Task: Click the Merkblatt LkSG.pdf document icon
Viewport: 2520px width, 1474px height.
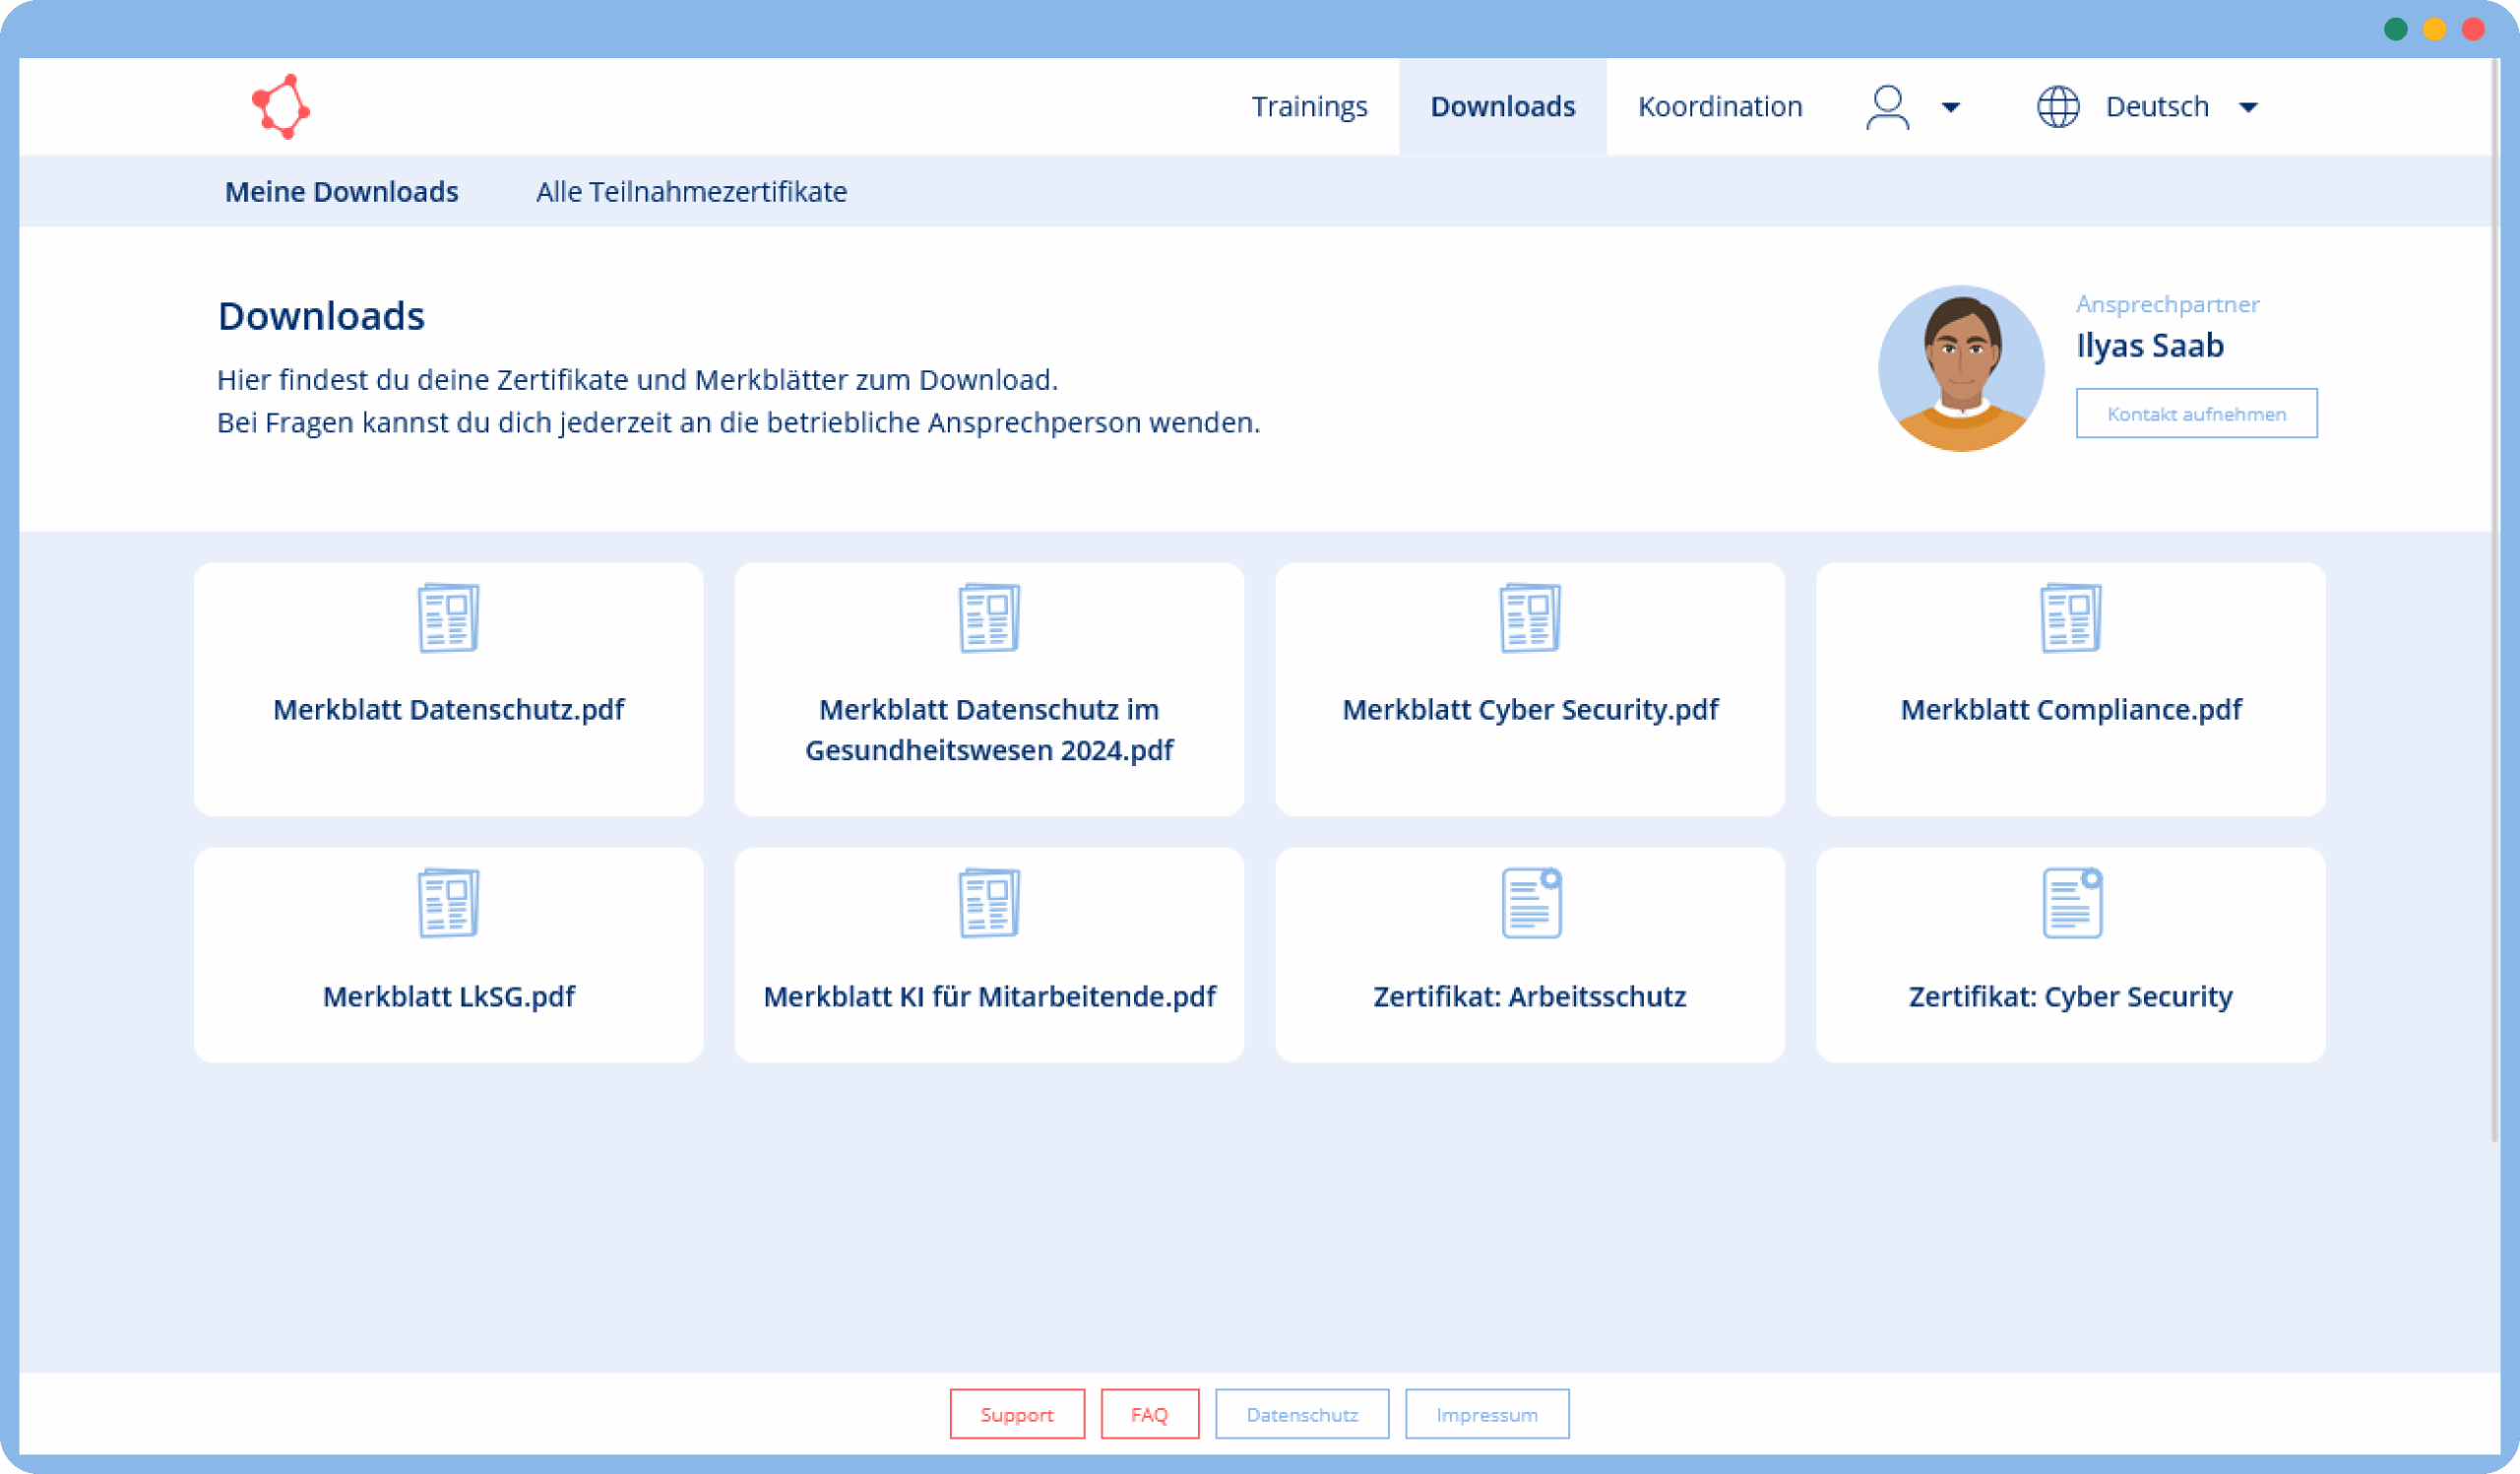Action: (x=448, y=903)
